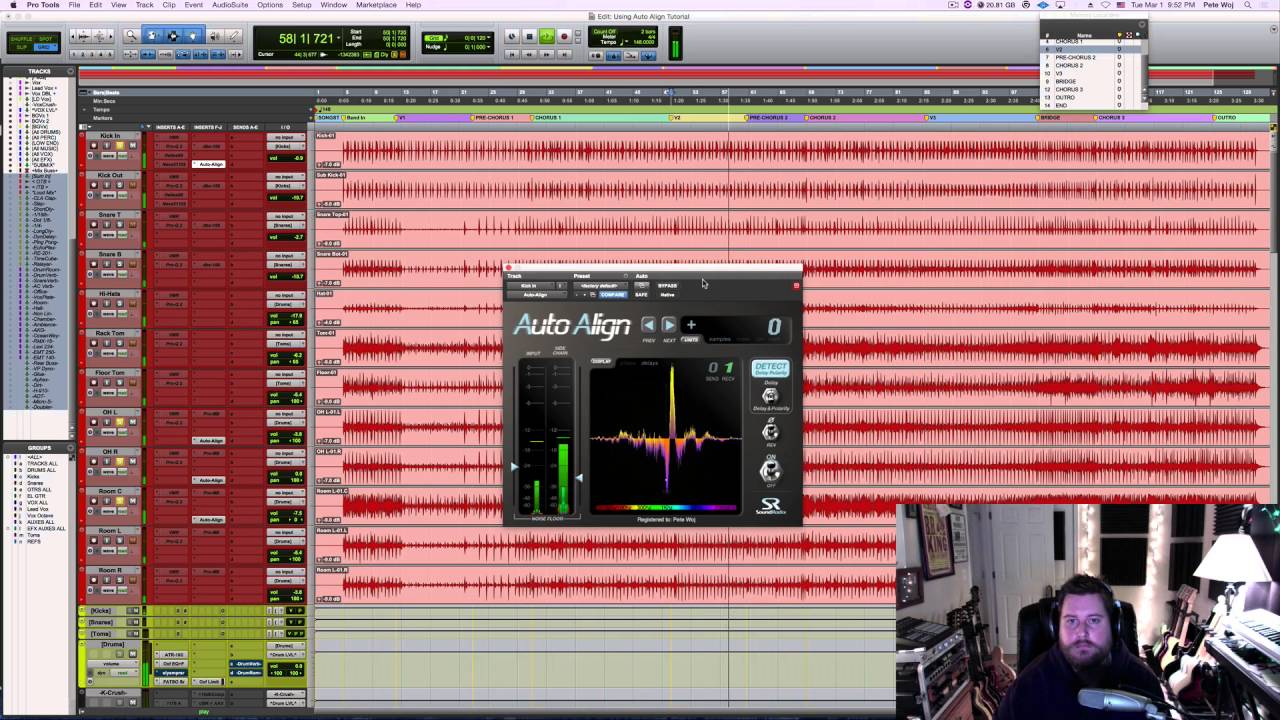Open the factory default preset dropdown
Screen dimensions: 1280x720
600,286
